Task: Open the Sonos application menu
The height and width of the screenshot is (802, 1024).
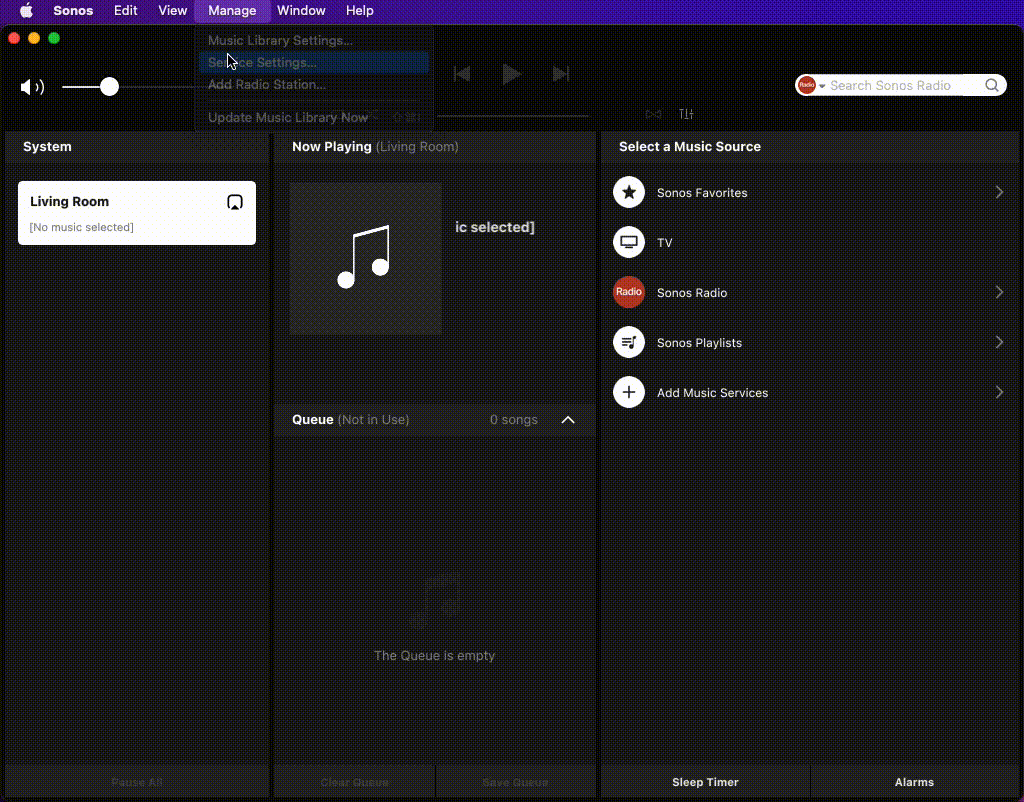Action: [73, 10]
